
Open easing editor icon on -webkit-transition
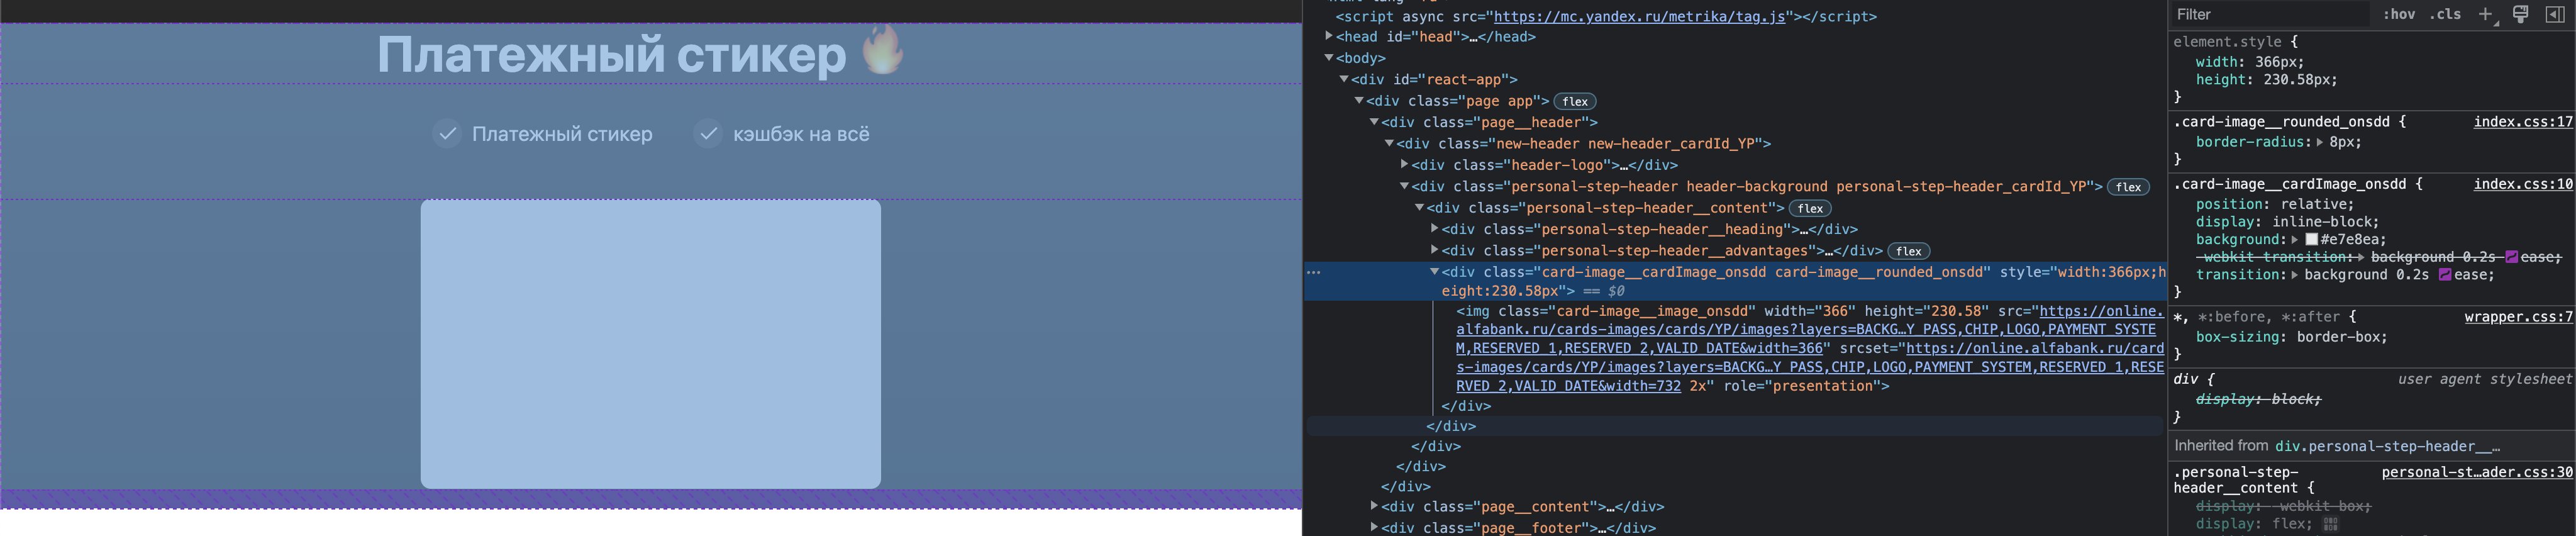point(2511,257)
